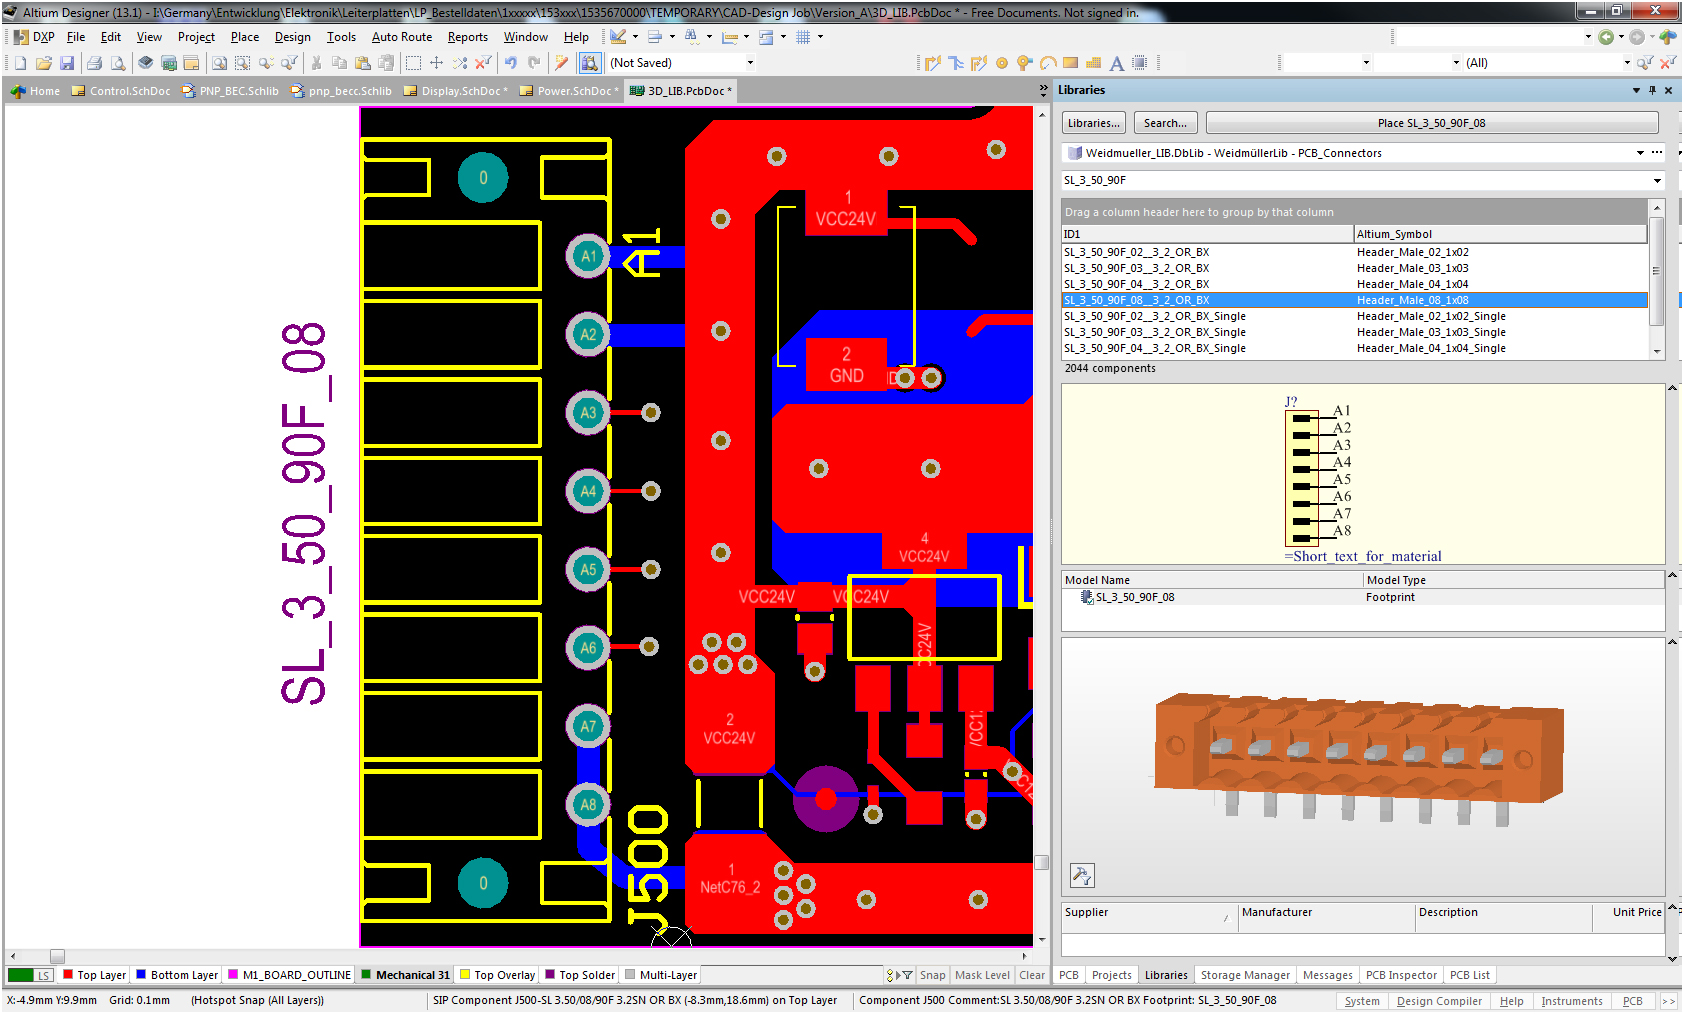This screenshot has width=1684, height=1014.
Task: Click the Undo arrow icon
Action: click(x=511, y=63)
